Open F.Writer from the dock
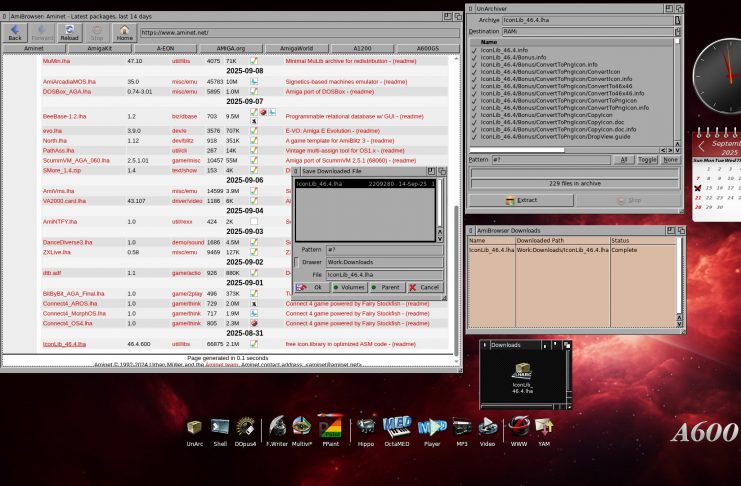Screen dimensions: 741x486 pyautogui.click(x=277, y=427)
